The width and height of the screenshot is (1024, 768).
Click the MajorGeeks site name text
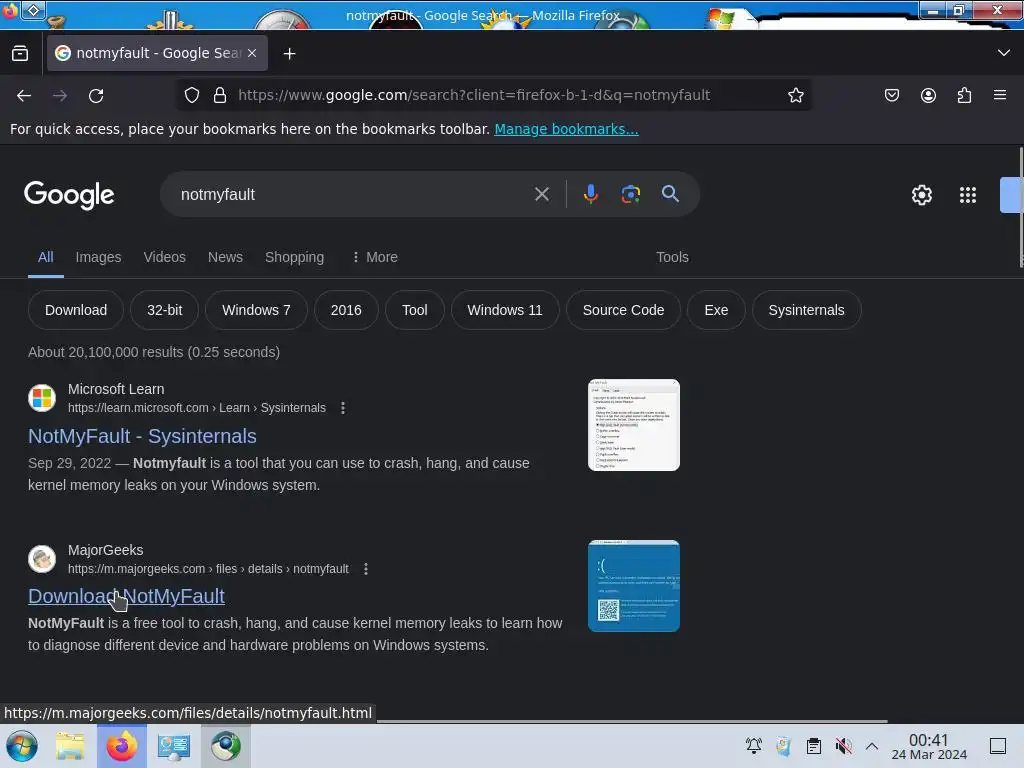[x=106, y=551]
